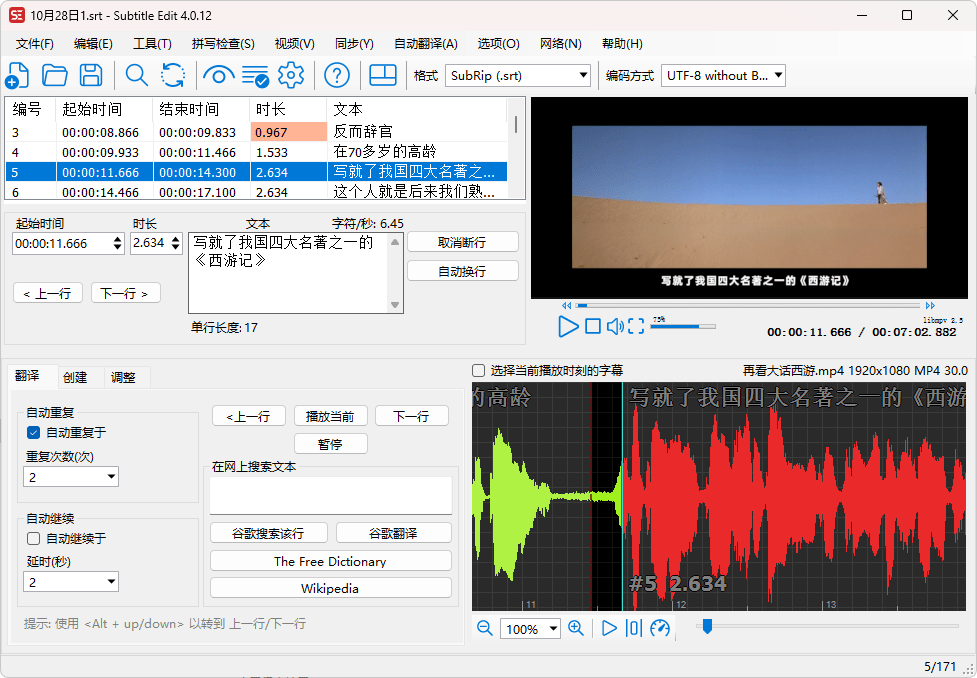The image size is (977, 678).
Task: Open the 视频(V) menu
Action: pyautogui.click(x=295, y=44)
